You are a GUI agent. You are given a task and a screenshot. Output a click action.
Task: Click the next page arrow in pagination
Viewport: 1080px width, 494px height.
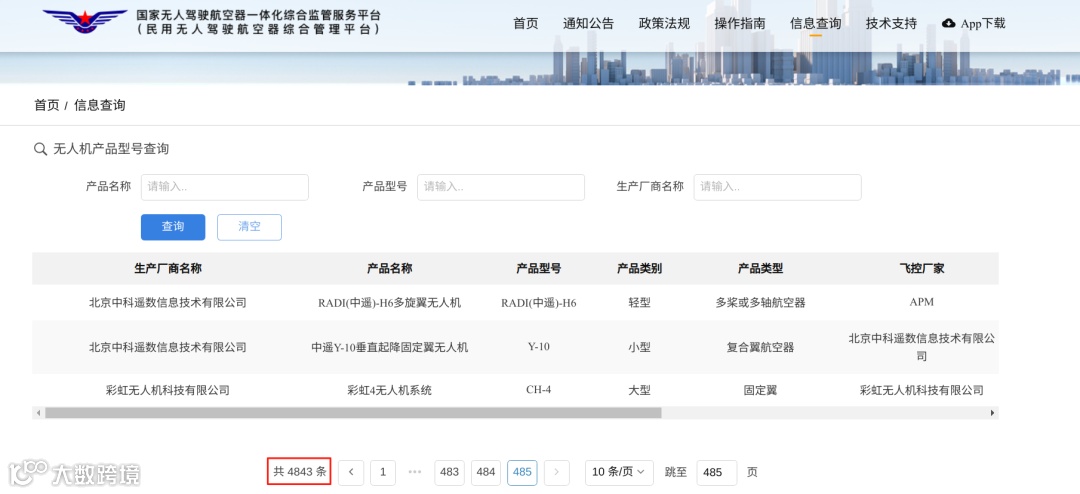click(x=557, y=472)
